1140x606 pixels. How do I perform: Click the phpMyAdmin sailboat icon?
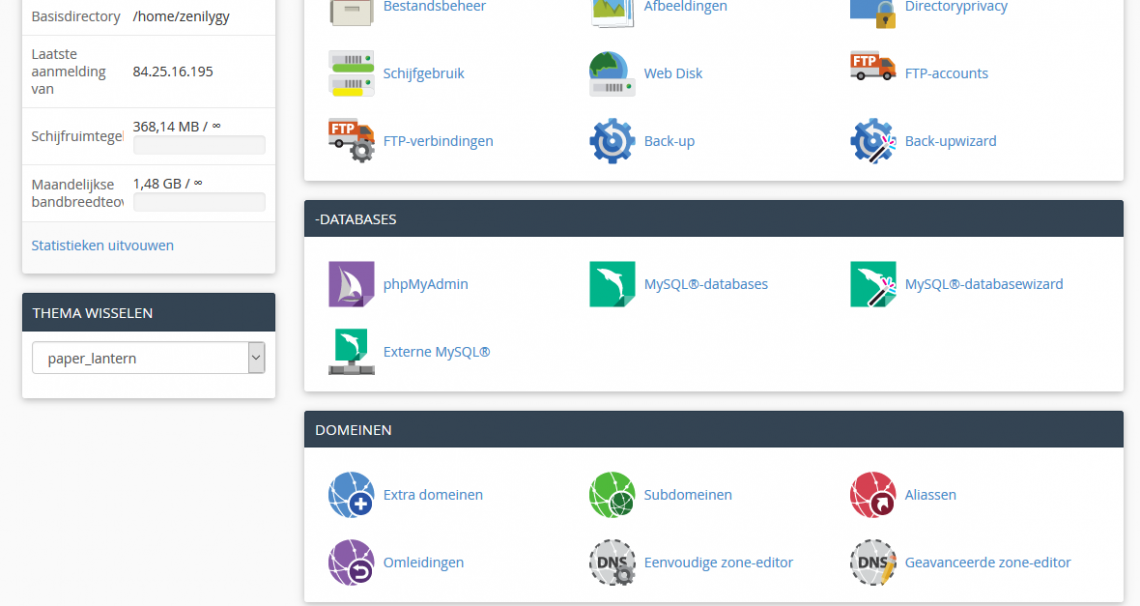point(351,284)
